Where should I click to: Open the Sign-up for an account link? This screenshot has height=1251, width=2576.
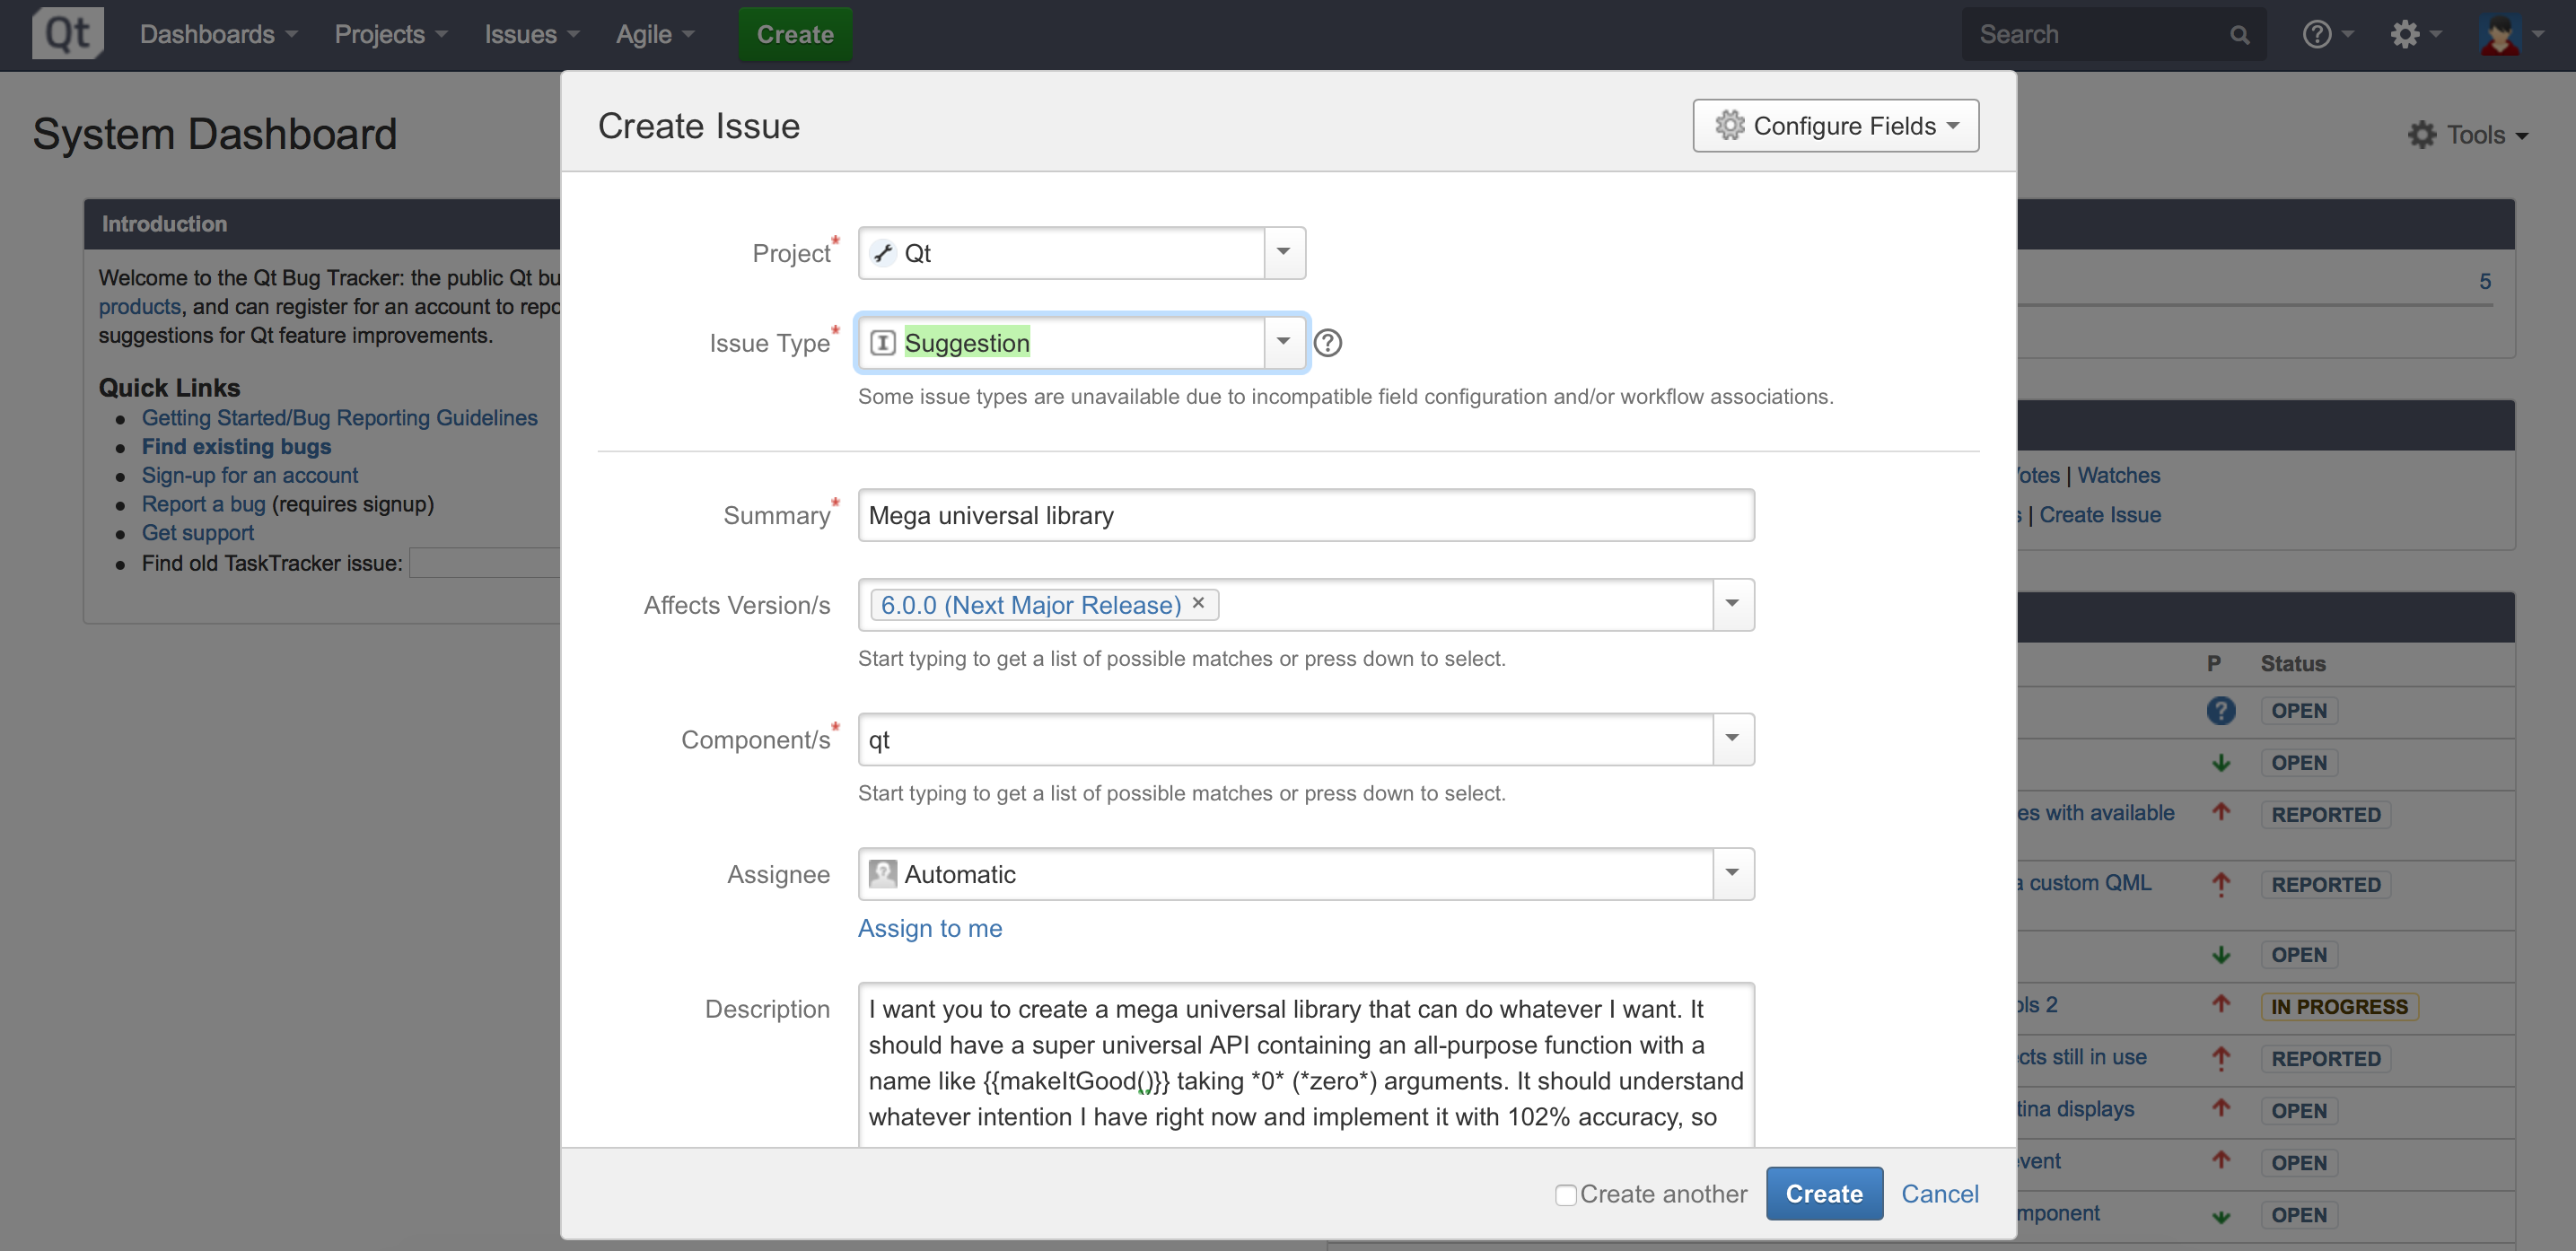click(249, 475)
